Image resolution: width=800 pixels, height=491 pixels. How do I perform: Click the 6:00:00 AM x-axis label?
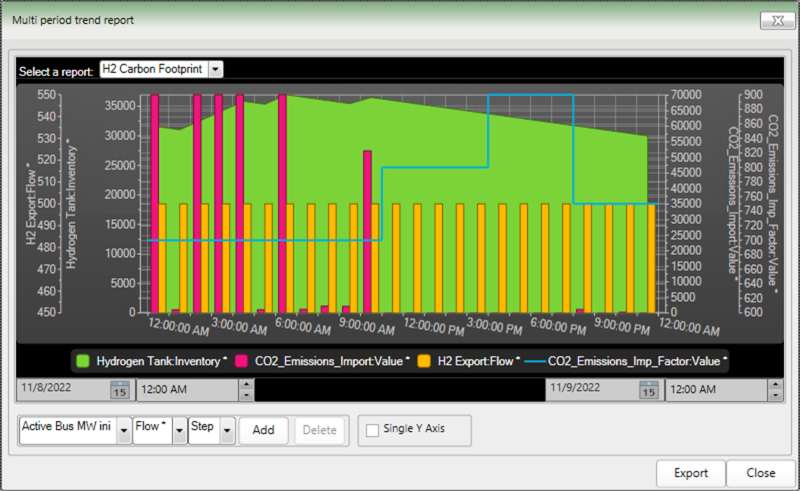303,326
